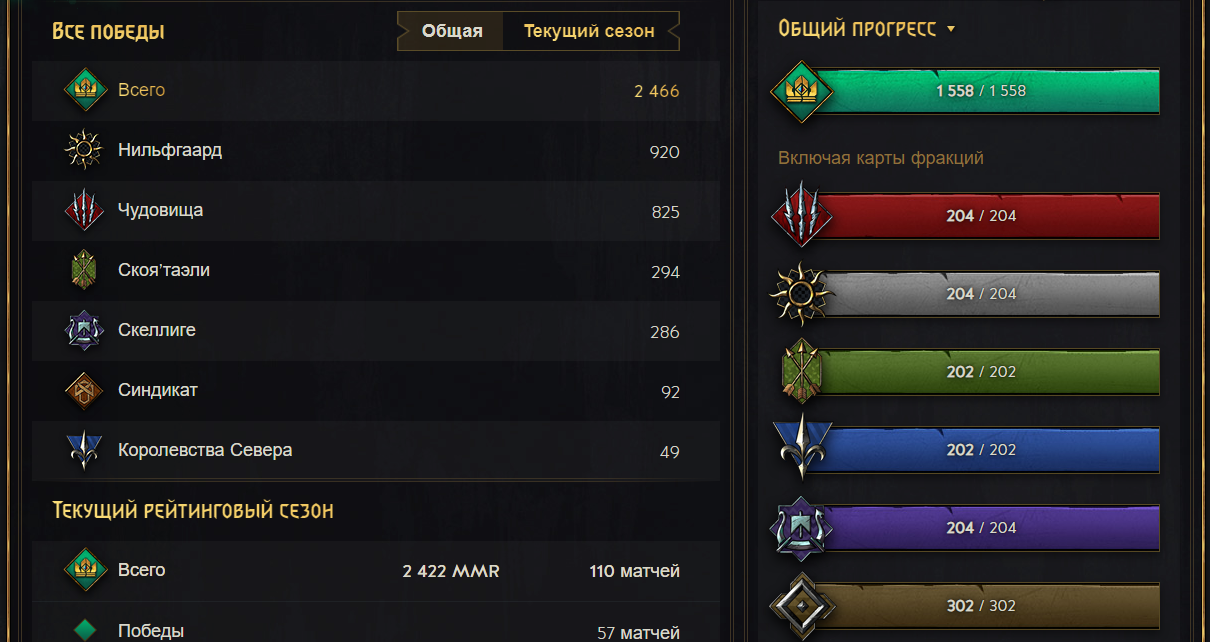Screen dimensions: 1210x642
Task: Switch to the Общая tab
Action: [x=452, y=31]
